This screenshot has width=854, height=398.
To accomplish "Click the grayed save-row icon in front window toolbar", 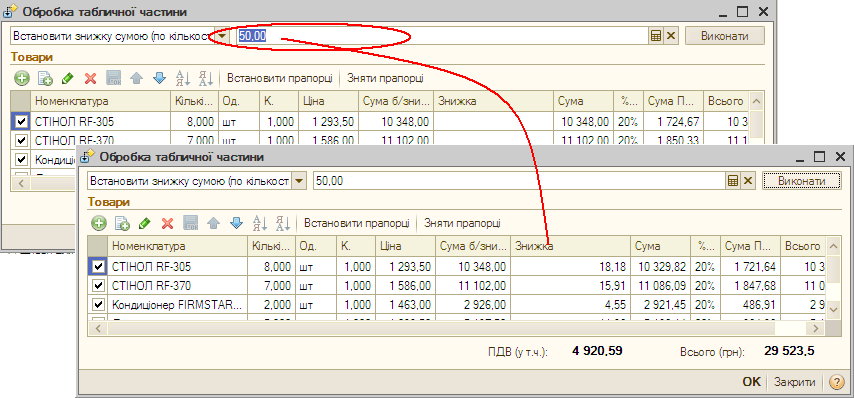I will point(190,223).
